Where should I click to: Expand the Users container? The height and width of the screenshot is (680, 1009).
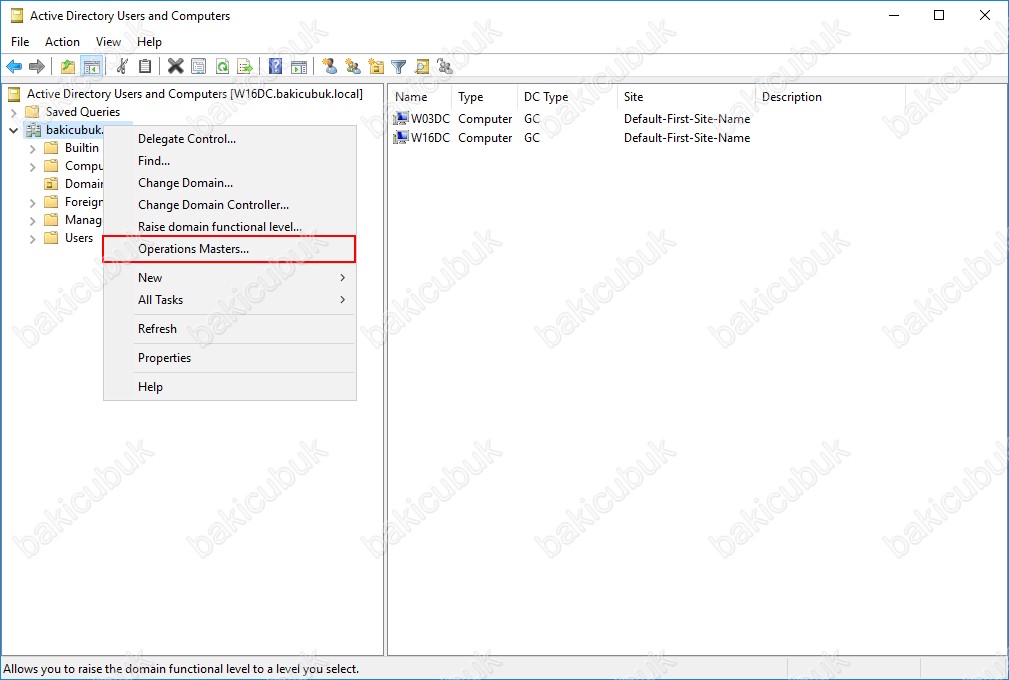point(33,239)
